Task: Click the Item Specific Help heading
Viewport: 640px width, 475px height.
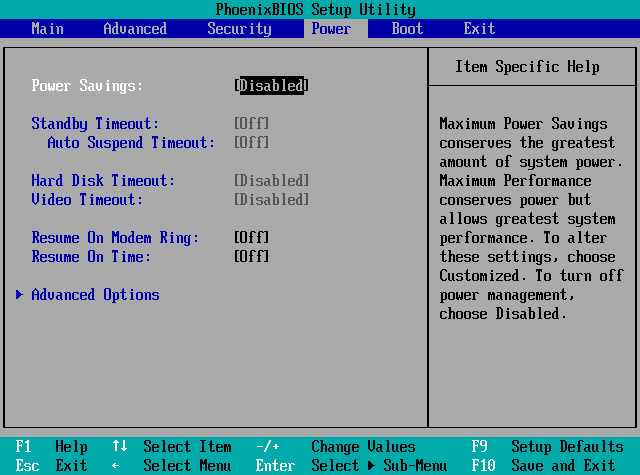Action: click(527, 67)
